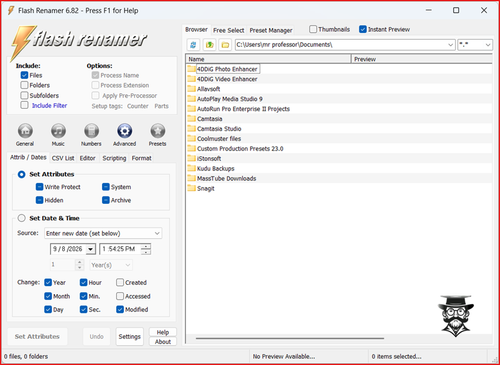This screenshot has width=500, height=365.
Task: Uncheck the Files include checkbox
Action: click(x=24, y=75)
